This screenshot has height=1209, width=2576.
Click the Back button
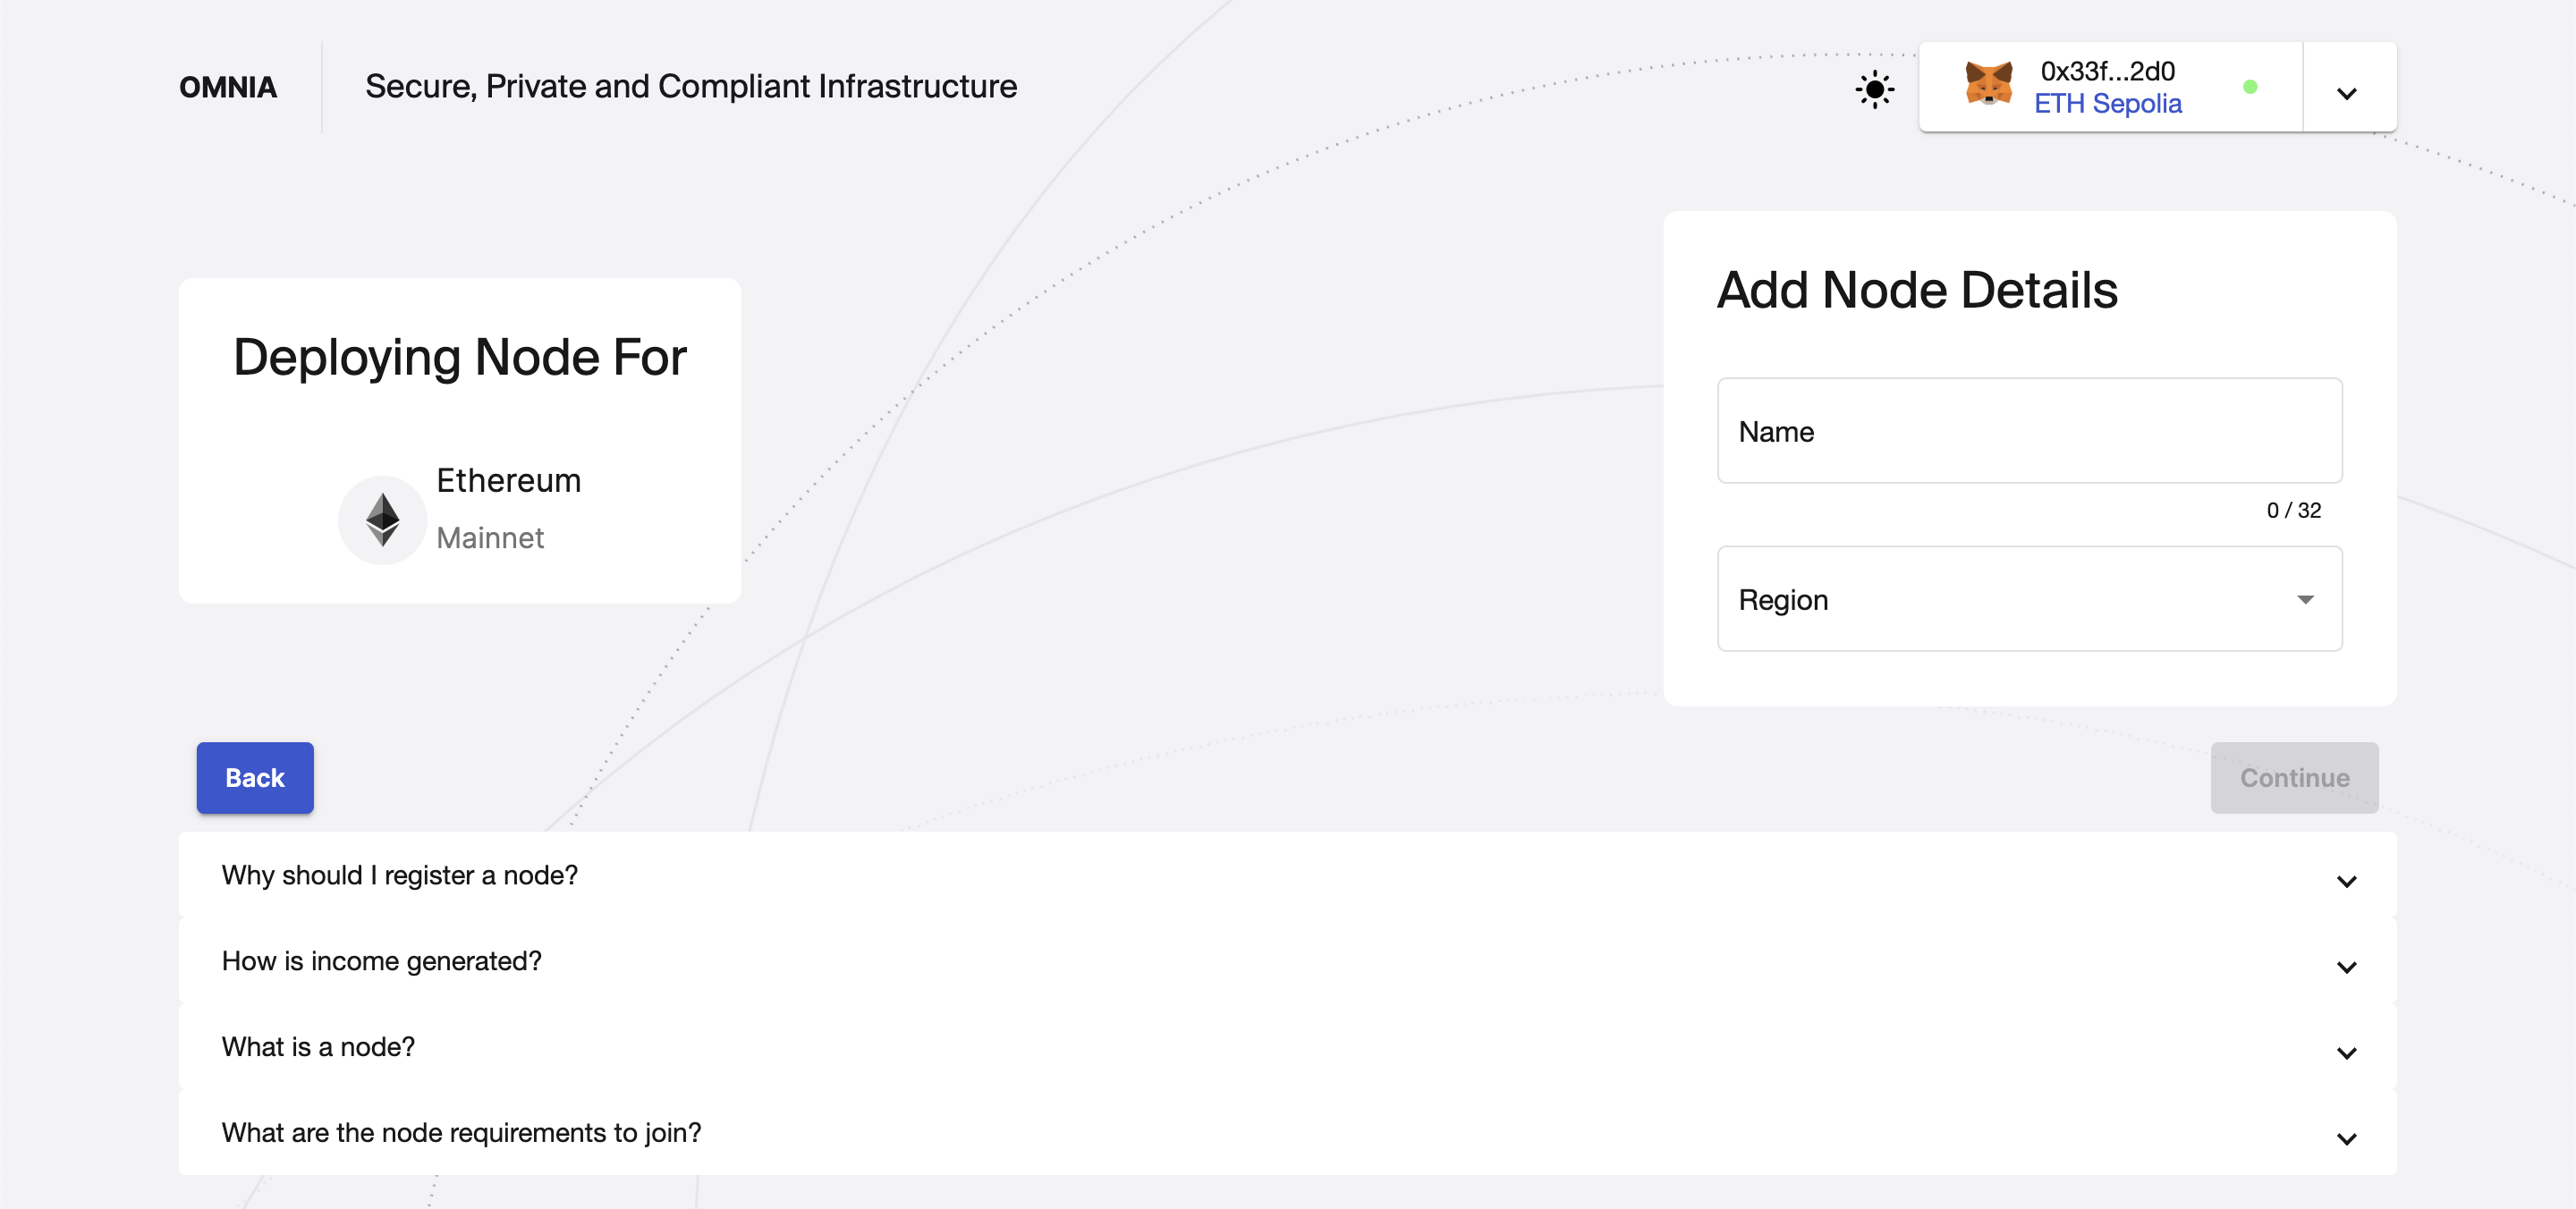pyautogui.click(x=255, y=778)
